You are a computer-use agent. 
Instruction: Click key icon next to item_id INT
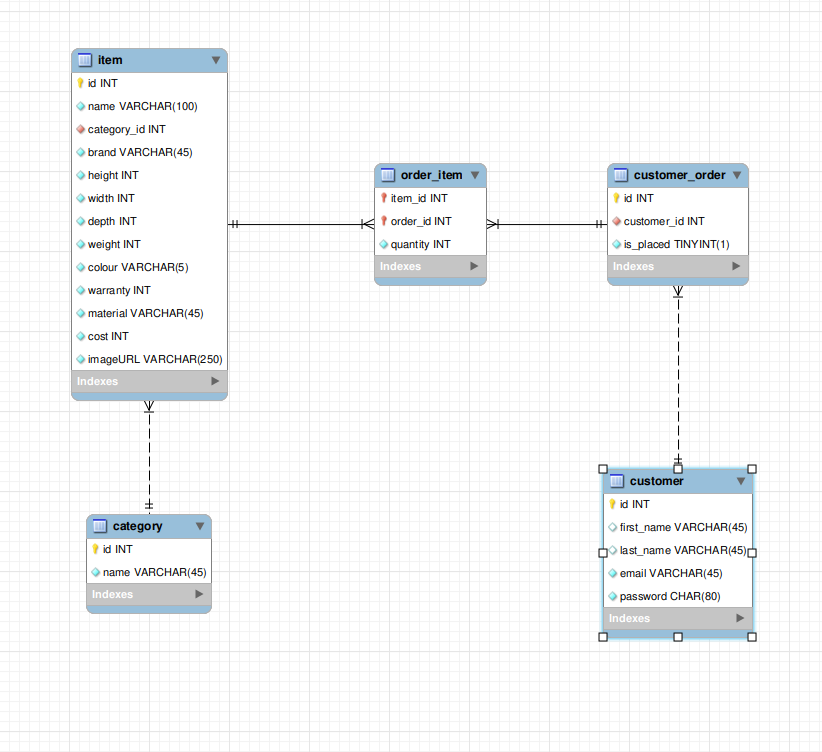384,198
